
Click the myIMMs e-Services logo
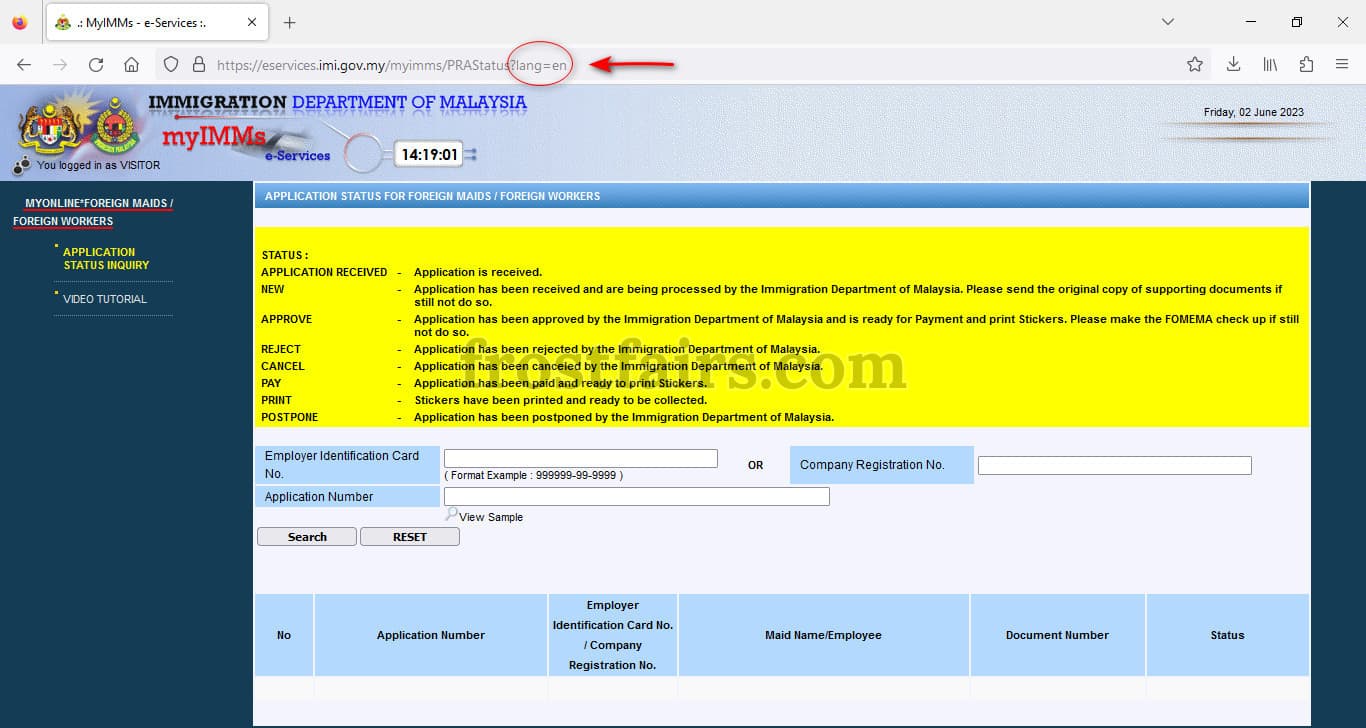click(245, 142)
